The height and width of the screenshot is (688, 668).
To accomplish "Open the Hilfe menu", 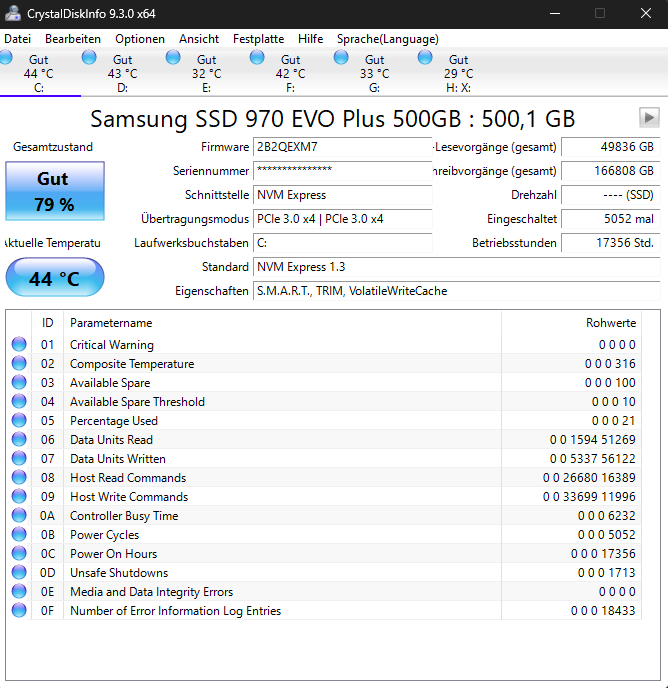I will coord(310,39).
